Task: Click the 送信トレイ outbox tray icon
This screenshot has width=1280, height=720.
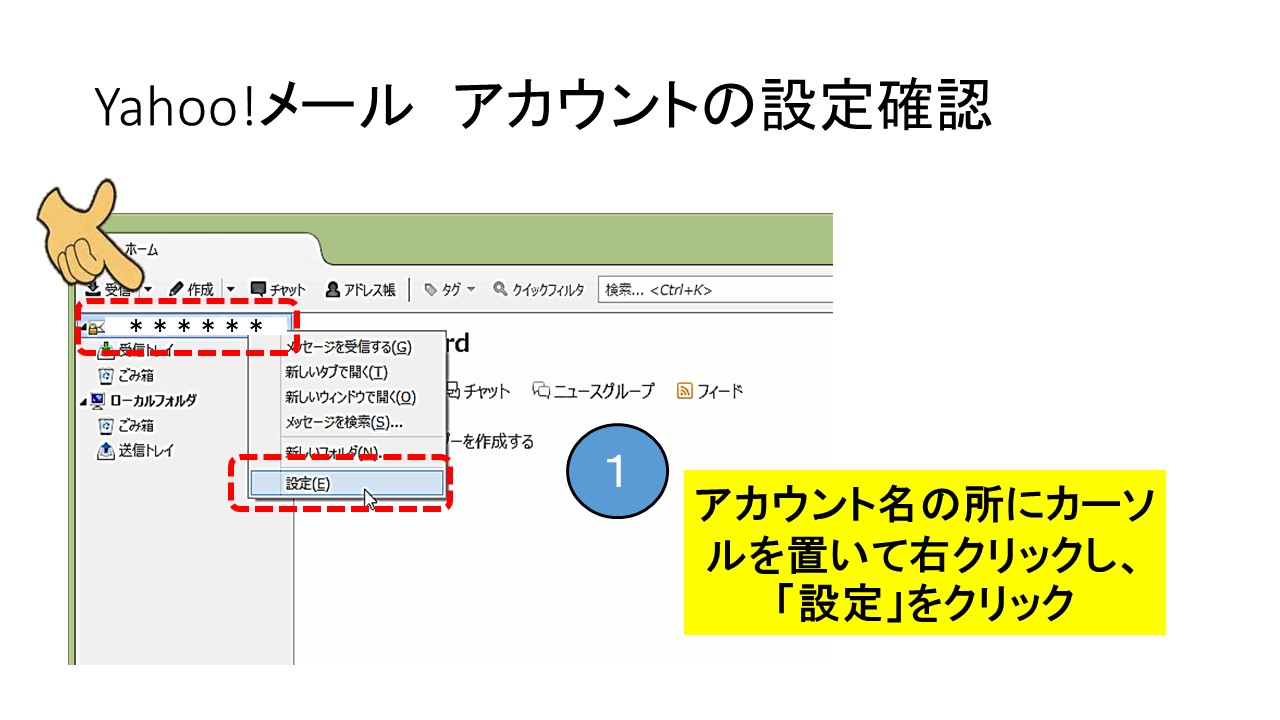Action: (106, 450)
